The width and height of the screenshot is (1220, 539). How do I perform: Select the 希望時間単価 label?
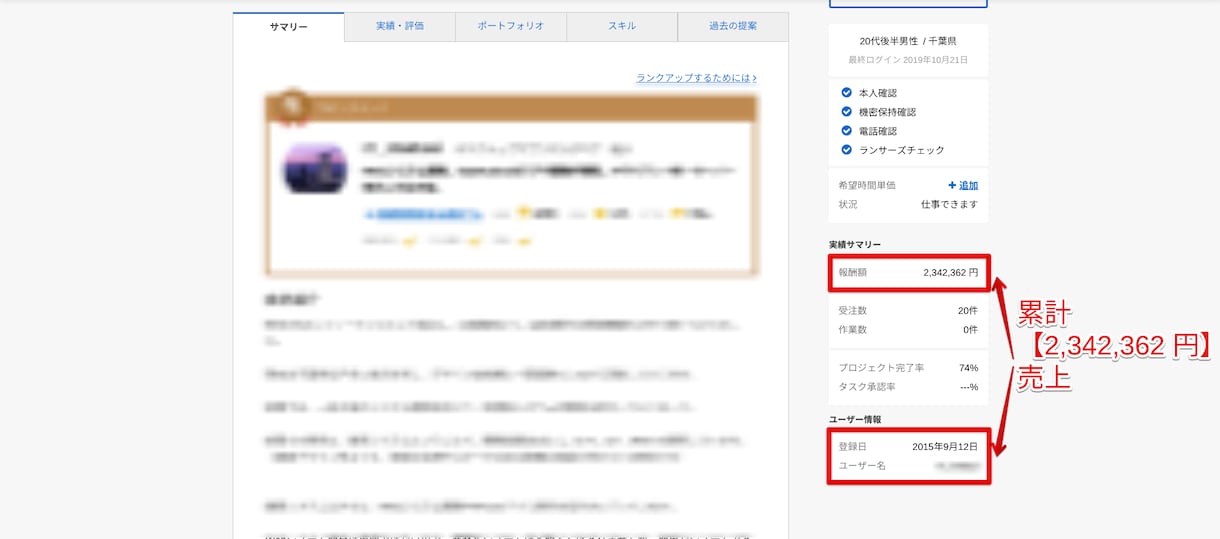867,185
